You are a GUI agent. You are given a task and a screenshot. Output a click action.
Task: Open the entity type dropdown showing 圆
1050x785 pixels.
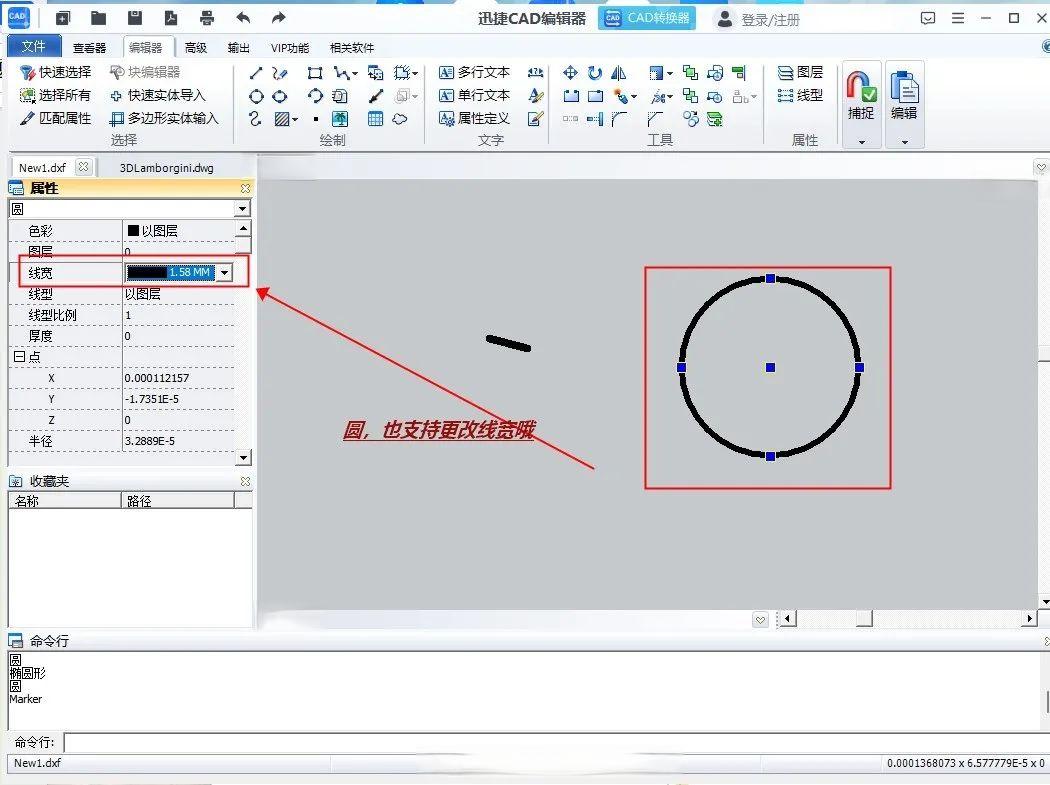pos(242,209)
